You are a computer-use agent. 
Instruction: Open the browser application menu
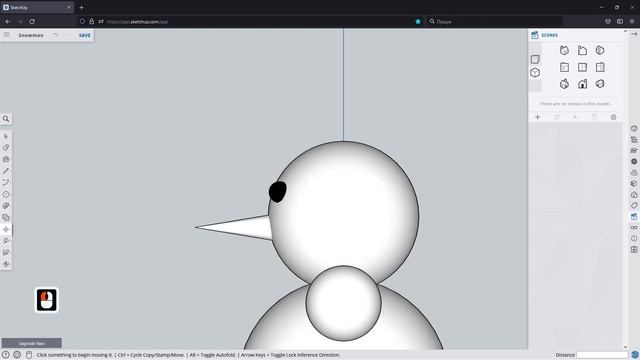click(632, 22)
